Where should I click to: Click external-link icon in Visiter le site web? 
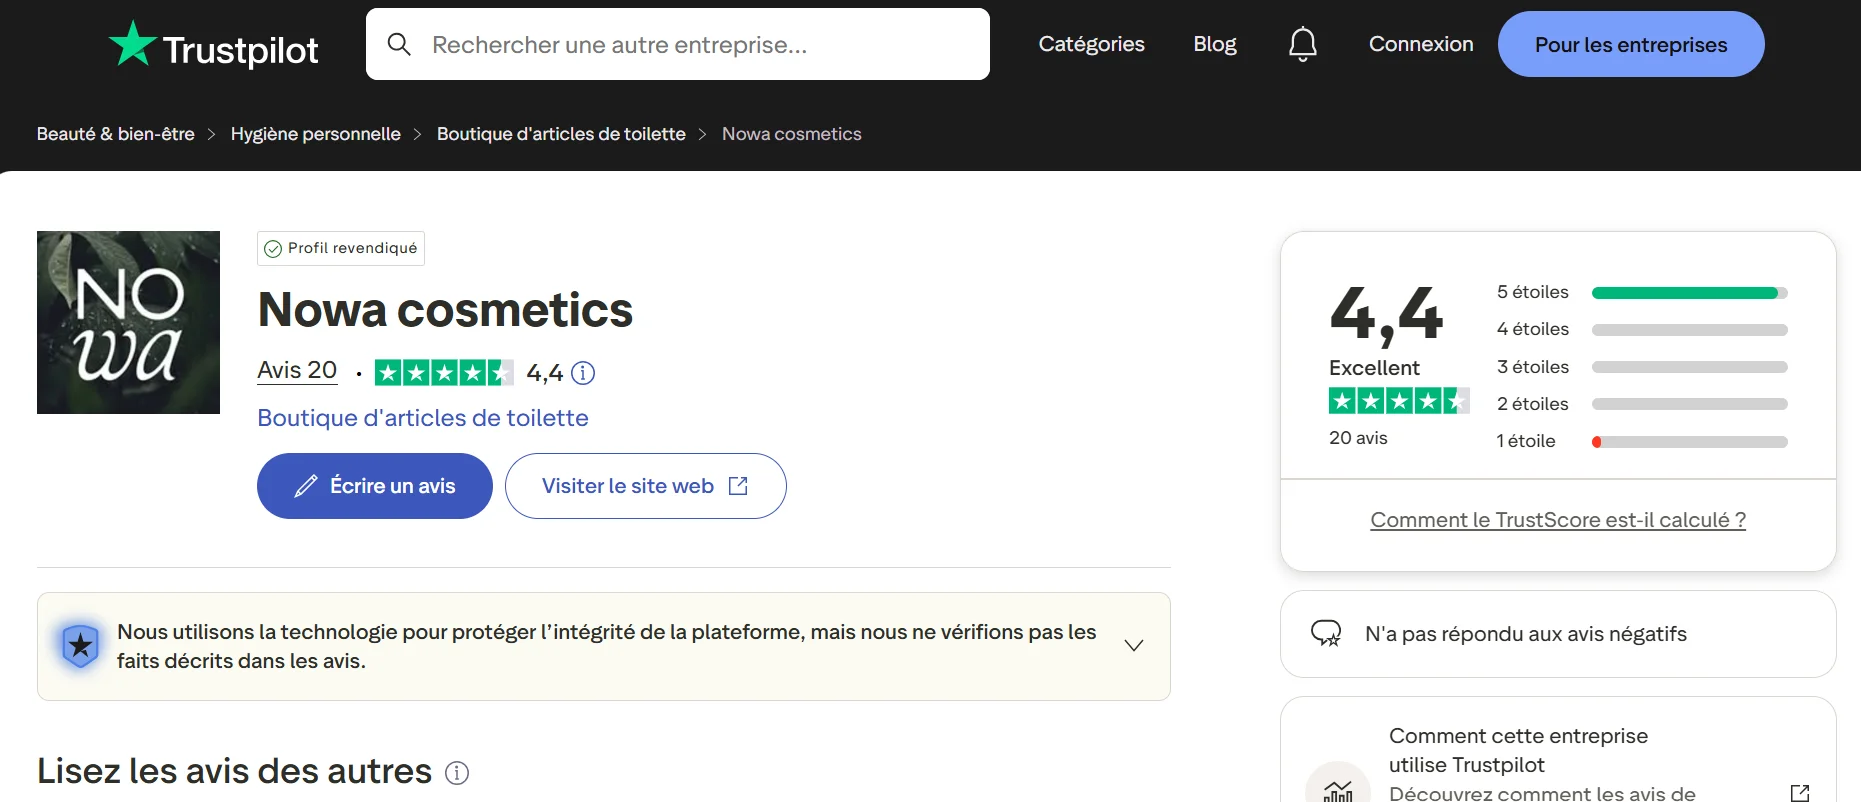738,486
